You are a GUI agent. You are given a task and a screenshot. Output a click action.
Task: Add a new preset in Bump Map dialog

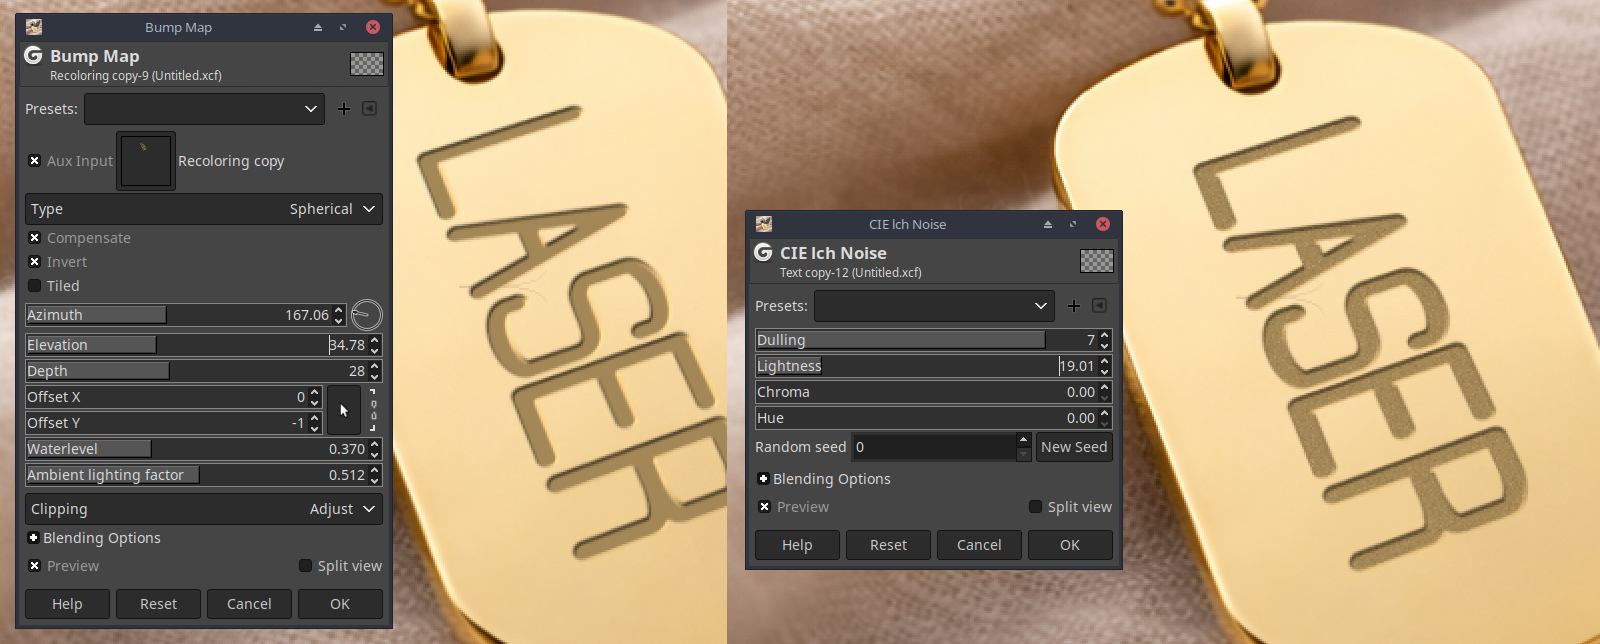click(344, 109)
